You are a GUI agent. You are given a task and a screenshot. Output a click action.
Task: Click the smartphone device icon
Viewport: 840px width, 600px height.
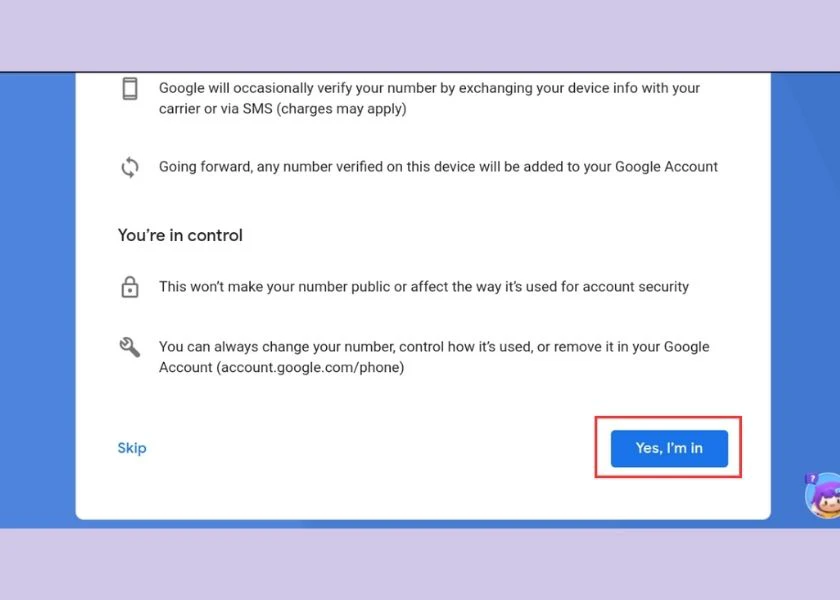tap(130, 89)
